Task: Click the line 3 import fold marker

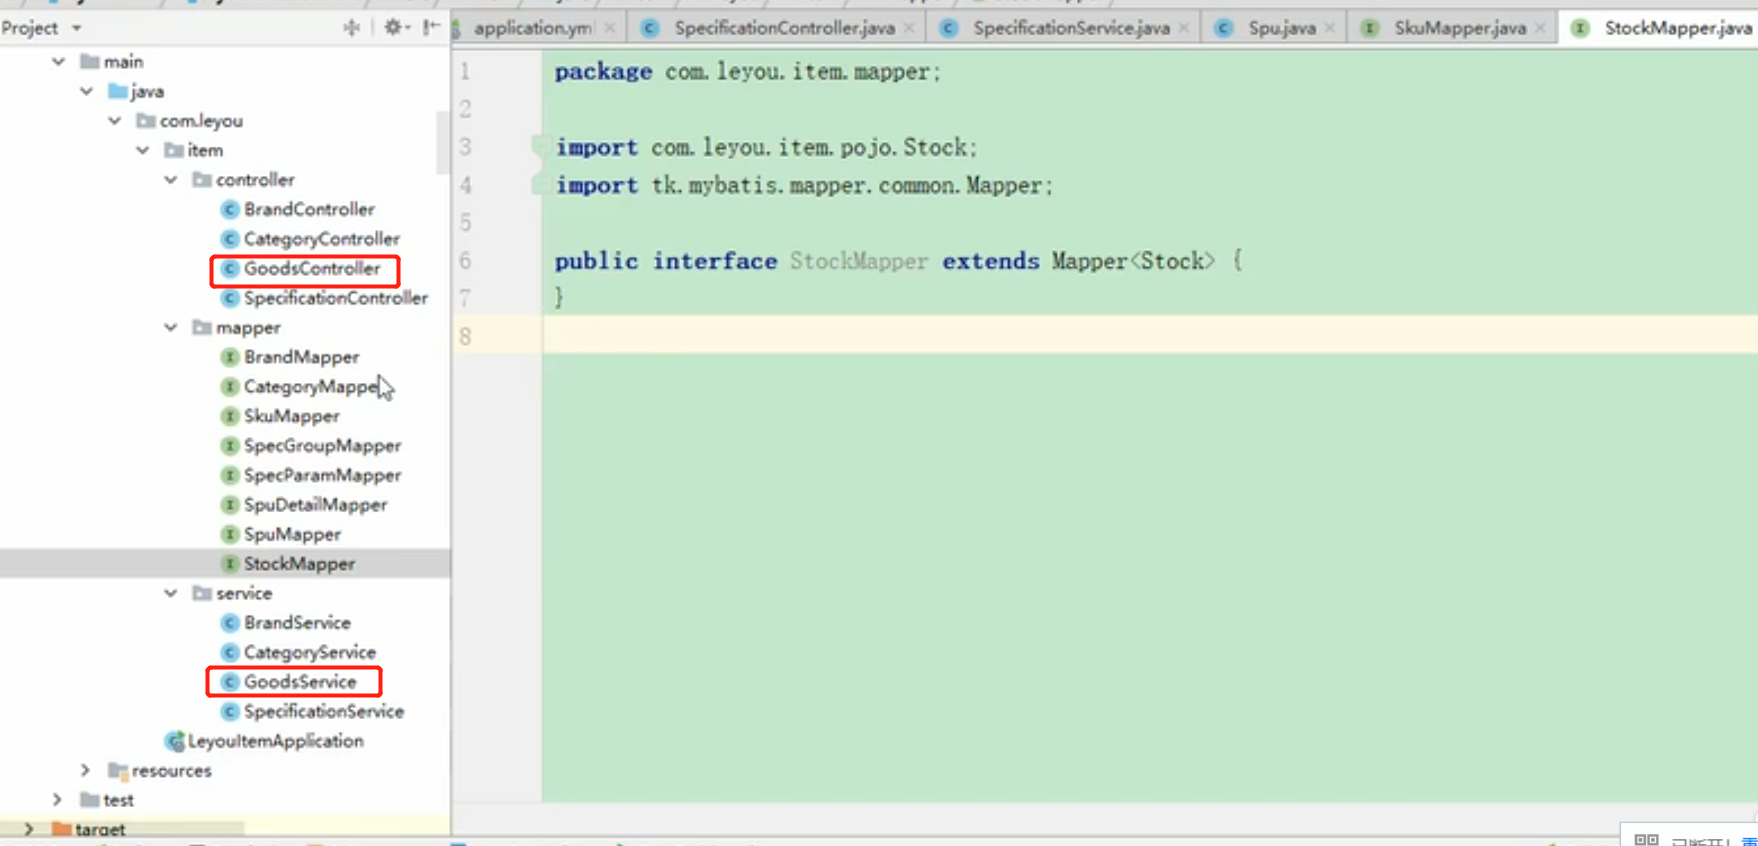Action: coord(540,147)
